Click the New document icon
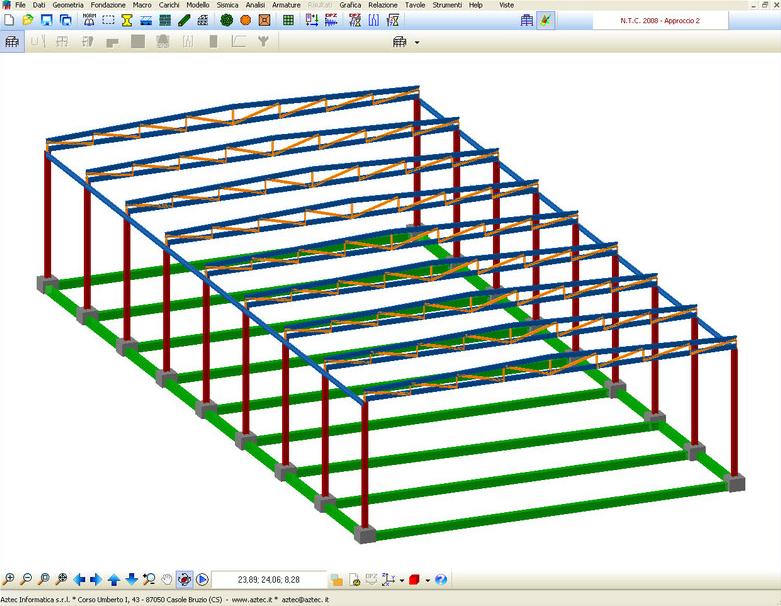This screenshot has width=781, height=606. (9, 20)
